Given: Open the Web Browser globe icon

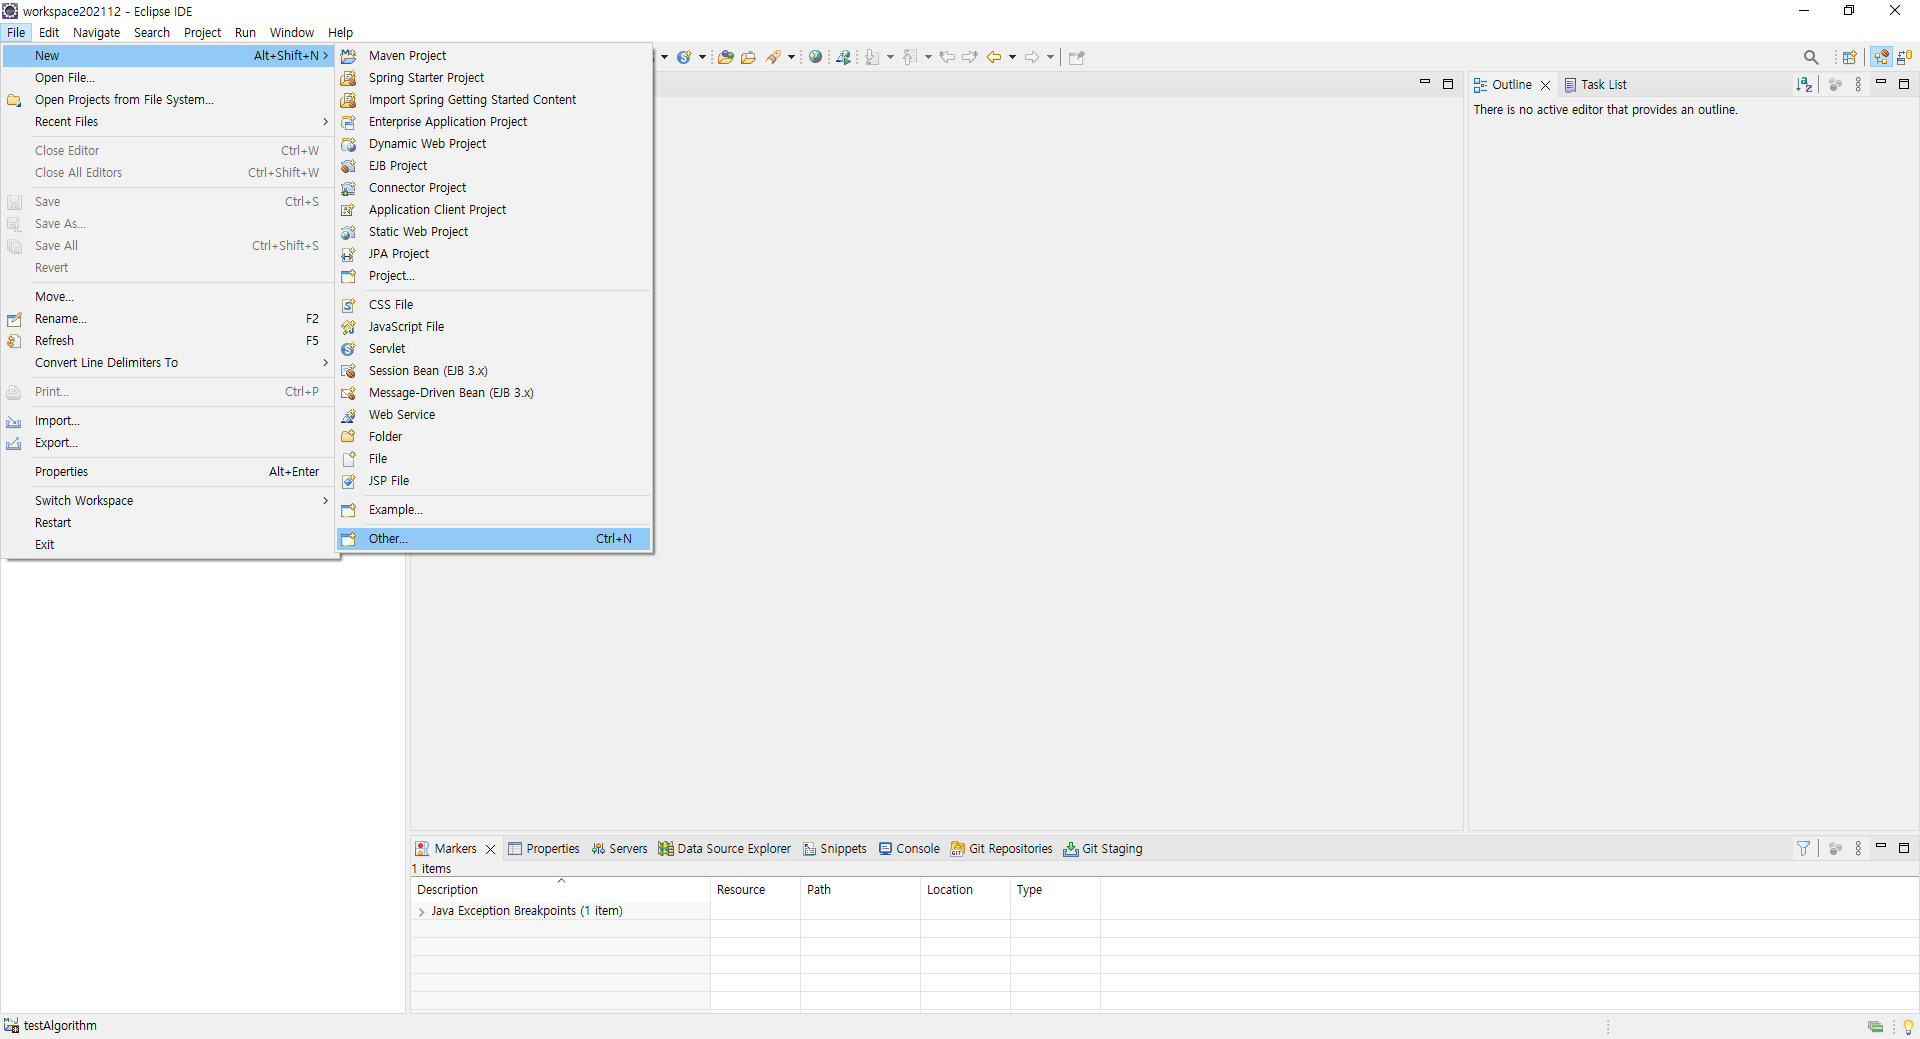Looking at the screenshot, I should pos(816,57).
